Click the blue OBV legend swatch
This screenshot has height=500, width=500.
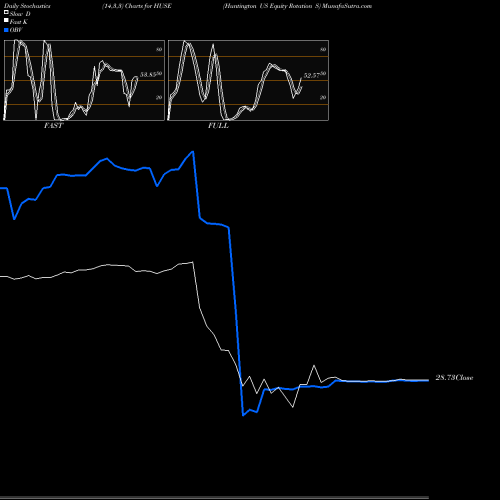pyautogui.click(x=6, y=30)
